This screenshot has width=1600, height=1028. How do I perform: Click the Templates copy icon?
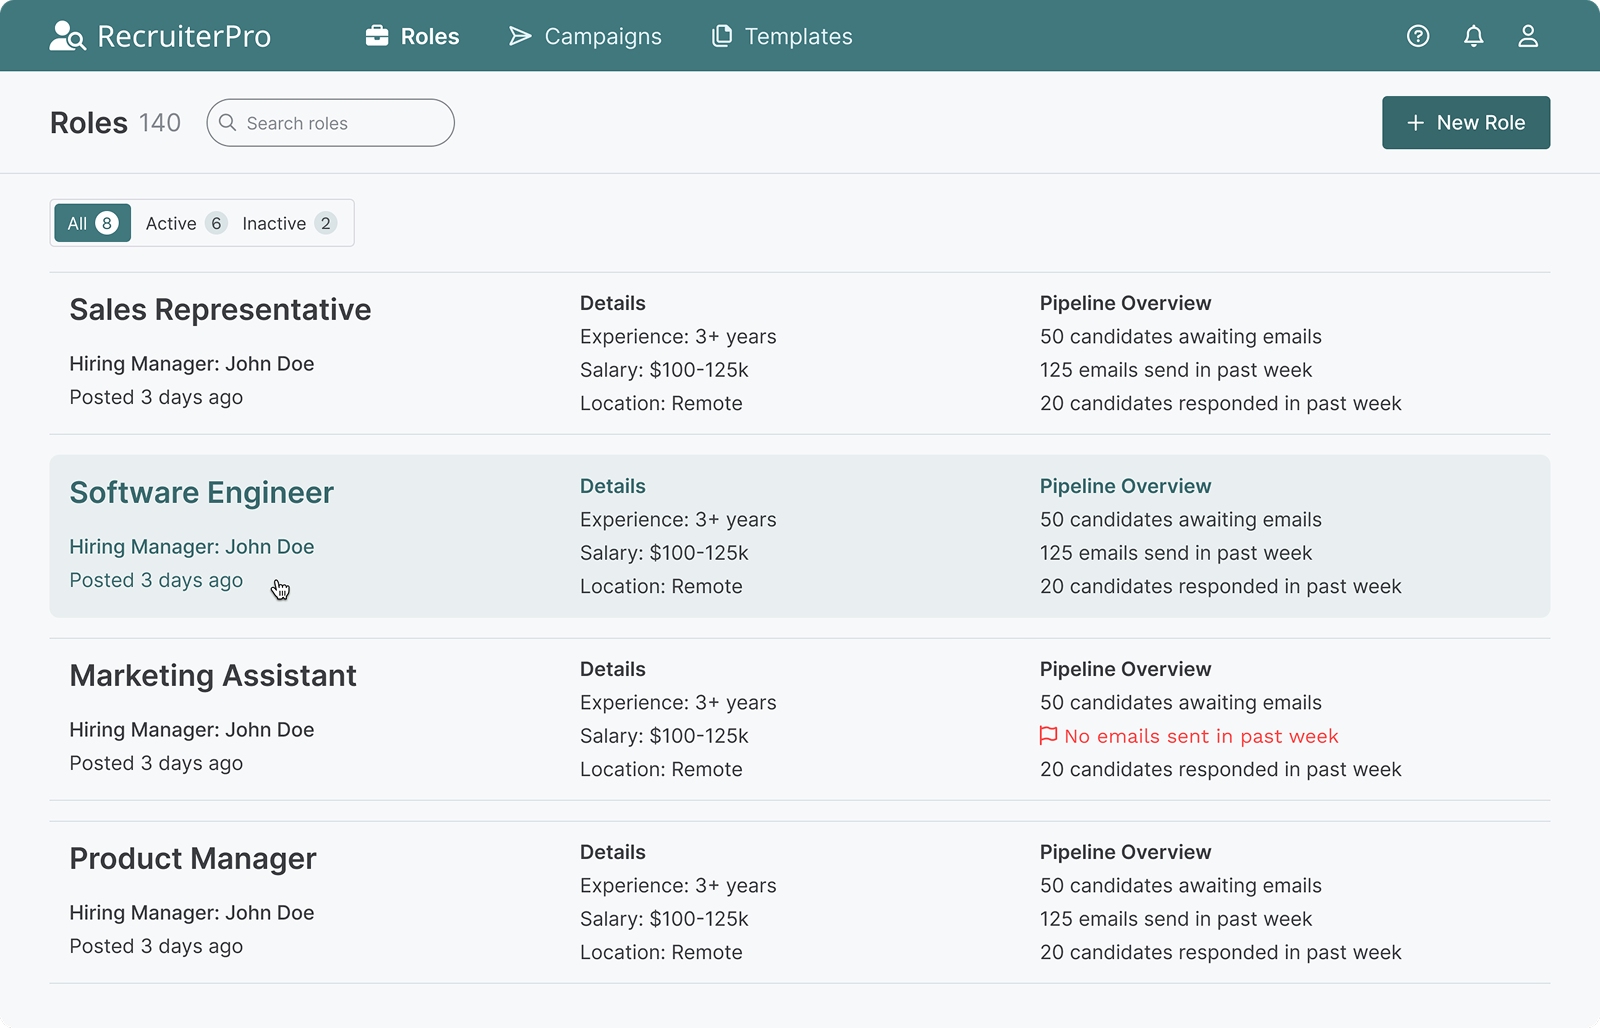(x=721, y=36)
